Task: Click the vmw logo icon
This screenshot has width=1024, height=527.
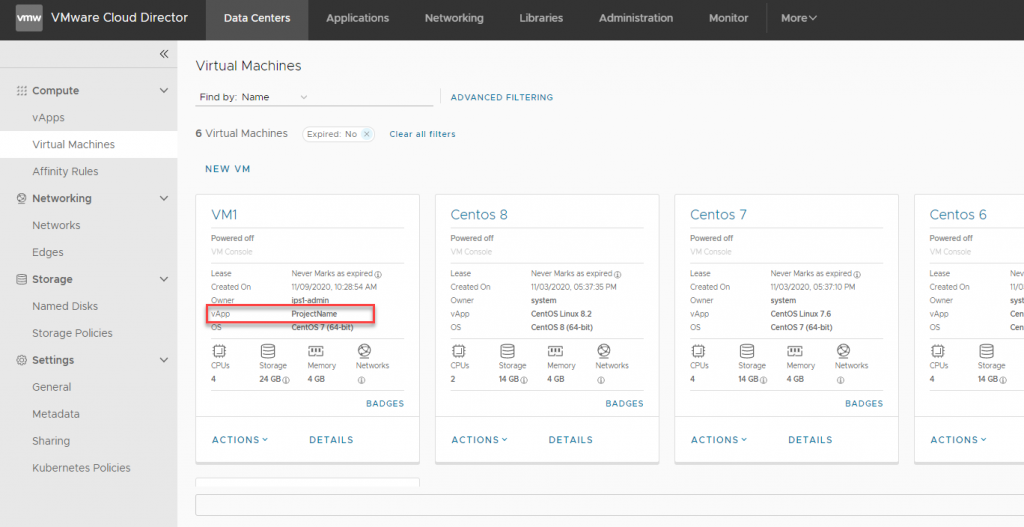Action: click(29, 18)
